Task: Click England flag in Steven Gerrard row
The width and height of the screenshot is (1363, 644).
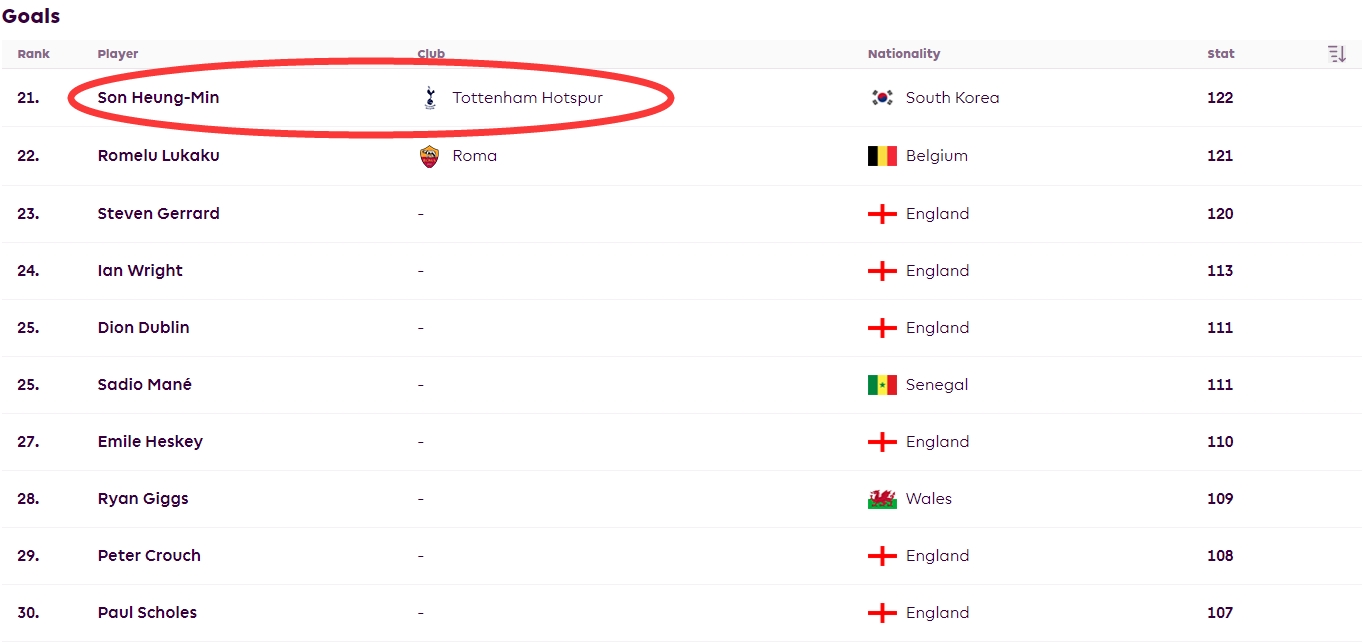Action: pos(882,214)
